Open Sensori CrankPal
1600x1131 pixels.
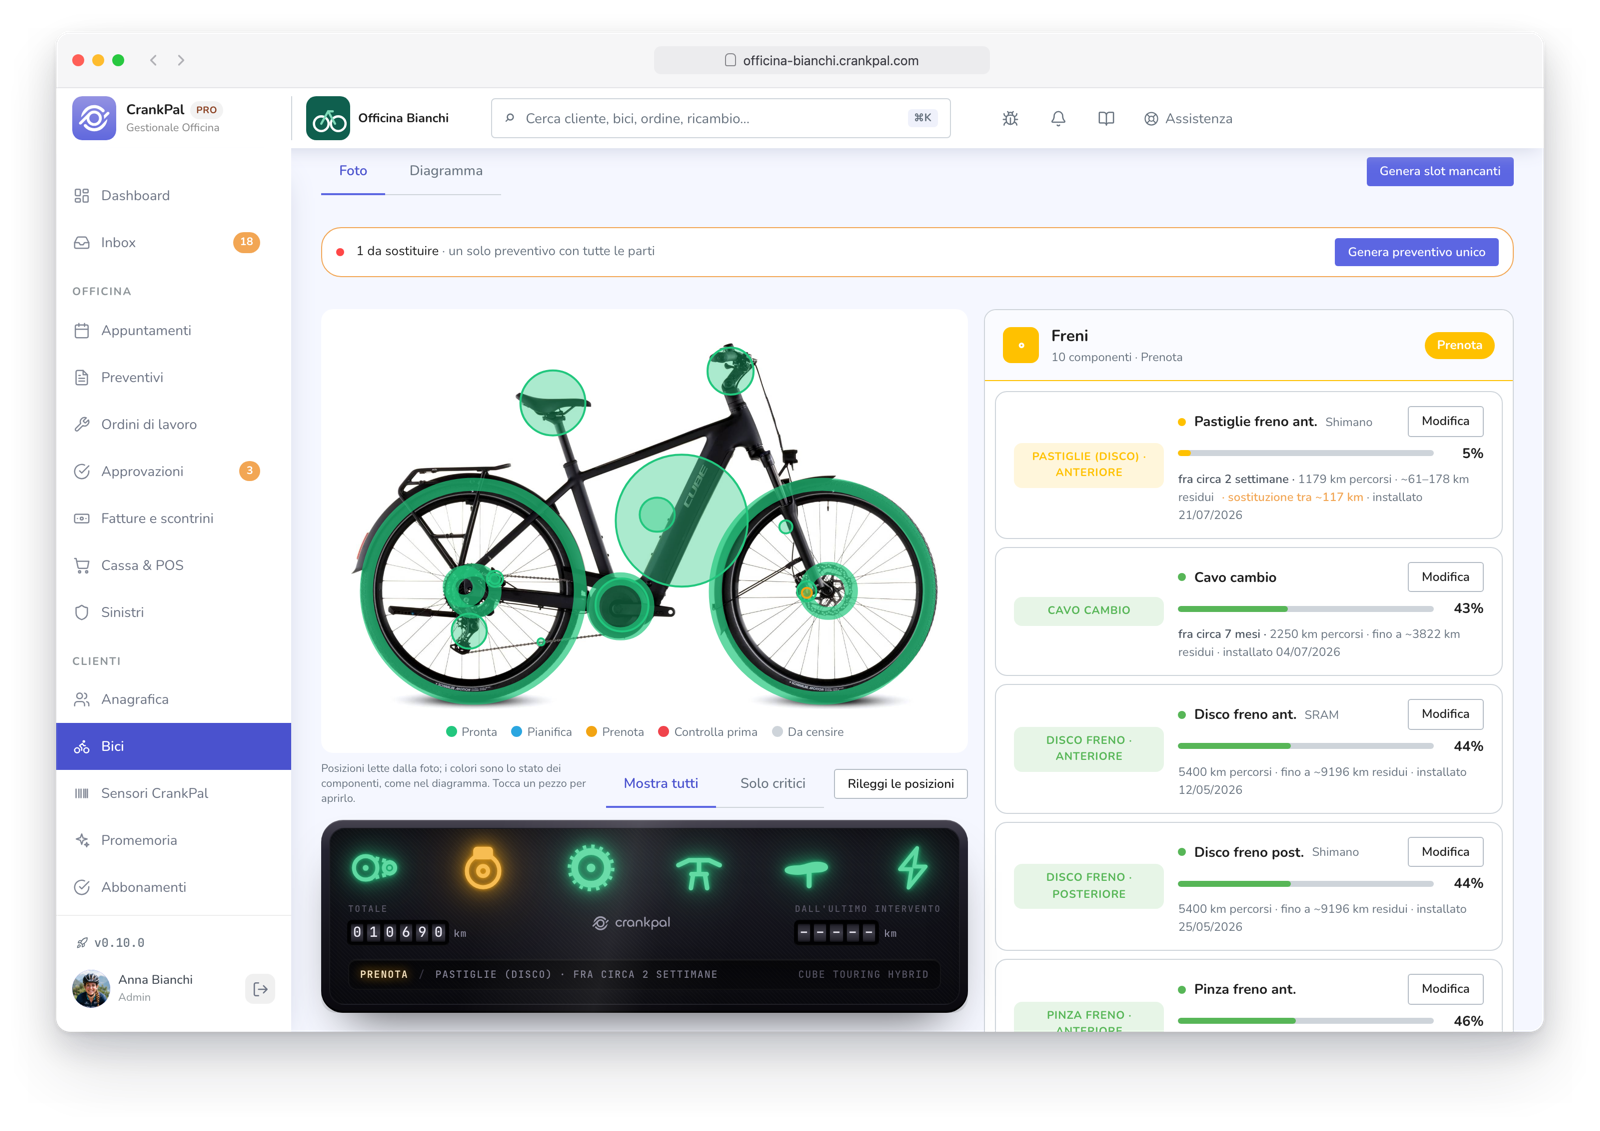tap(173, 793)
